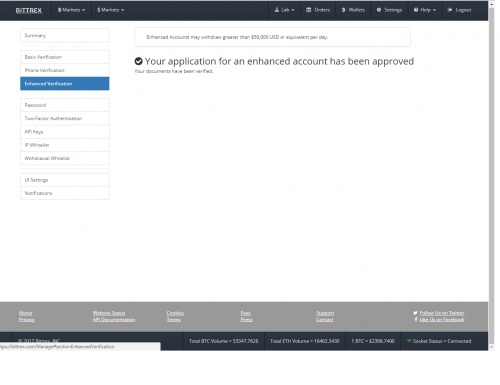Viewport: 500px width, 385px height.
Task: Follow the Website Status link
Action: [109, 313]
